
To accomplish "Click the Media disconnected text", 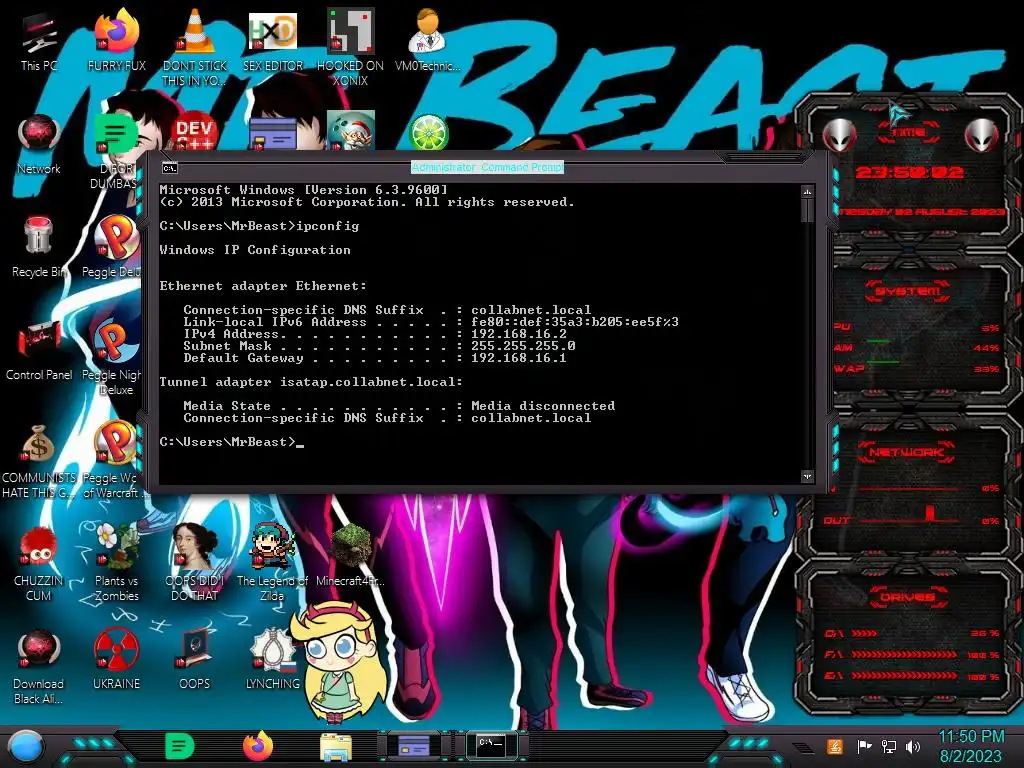I will click(x=543, y=406).
